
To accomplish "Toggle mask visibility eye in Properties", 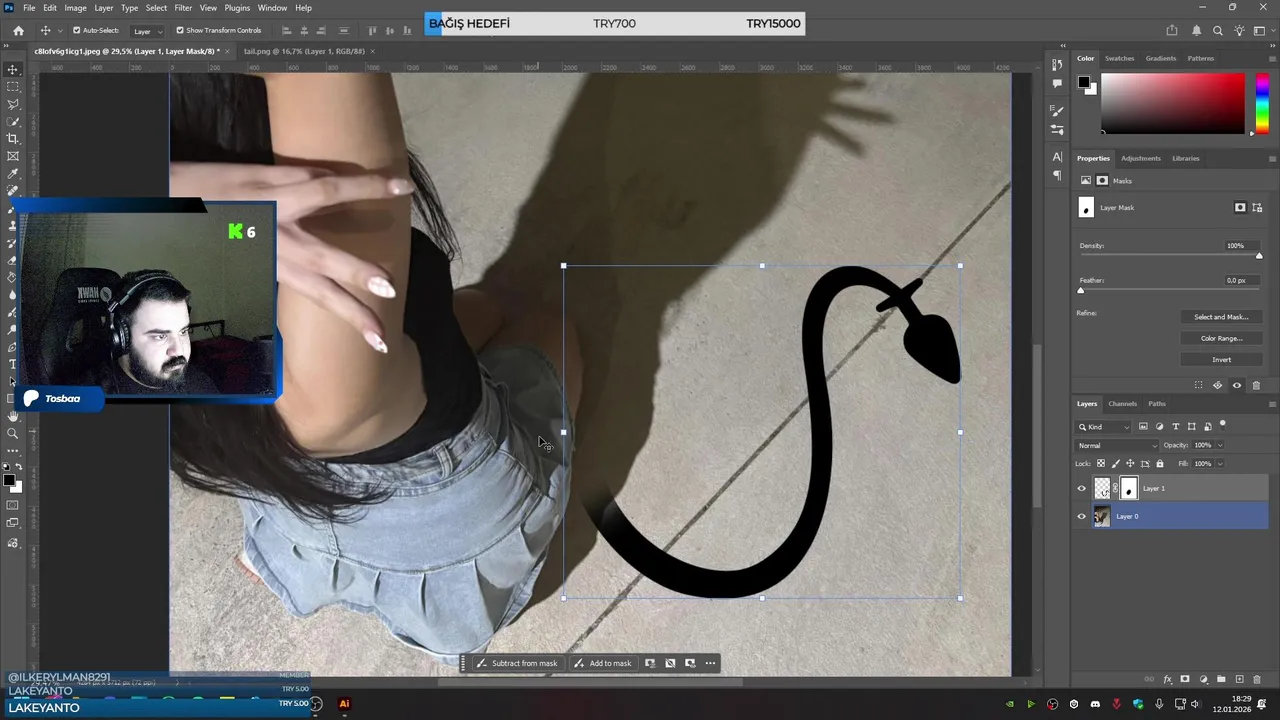I will [1236, 385].
